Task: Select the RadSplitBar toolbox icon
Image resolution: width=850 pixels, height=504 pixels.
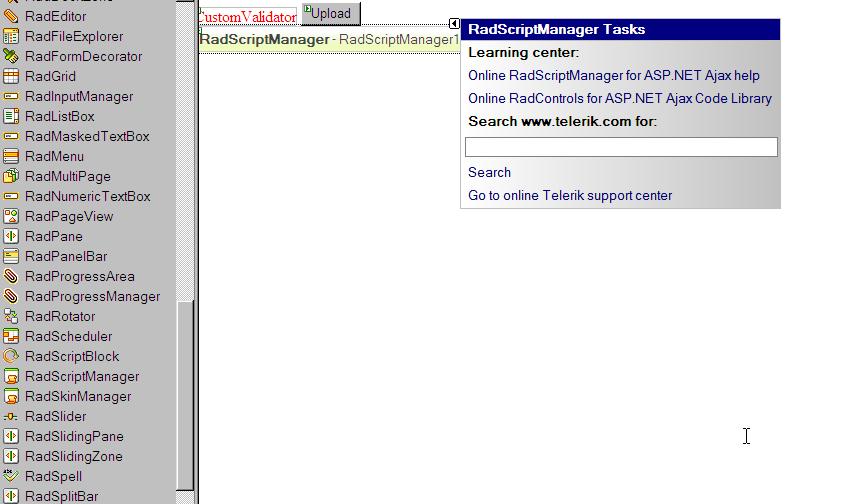Action: [11, 496]
